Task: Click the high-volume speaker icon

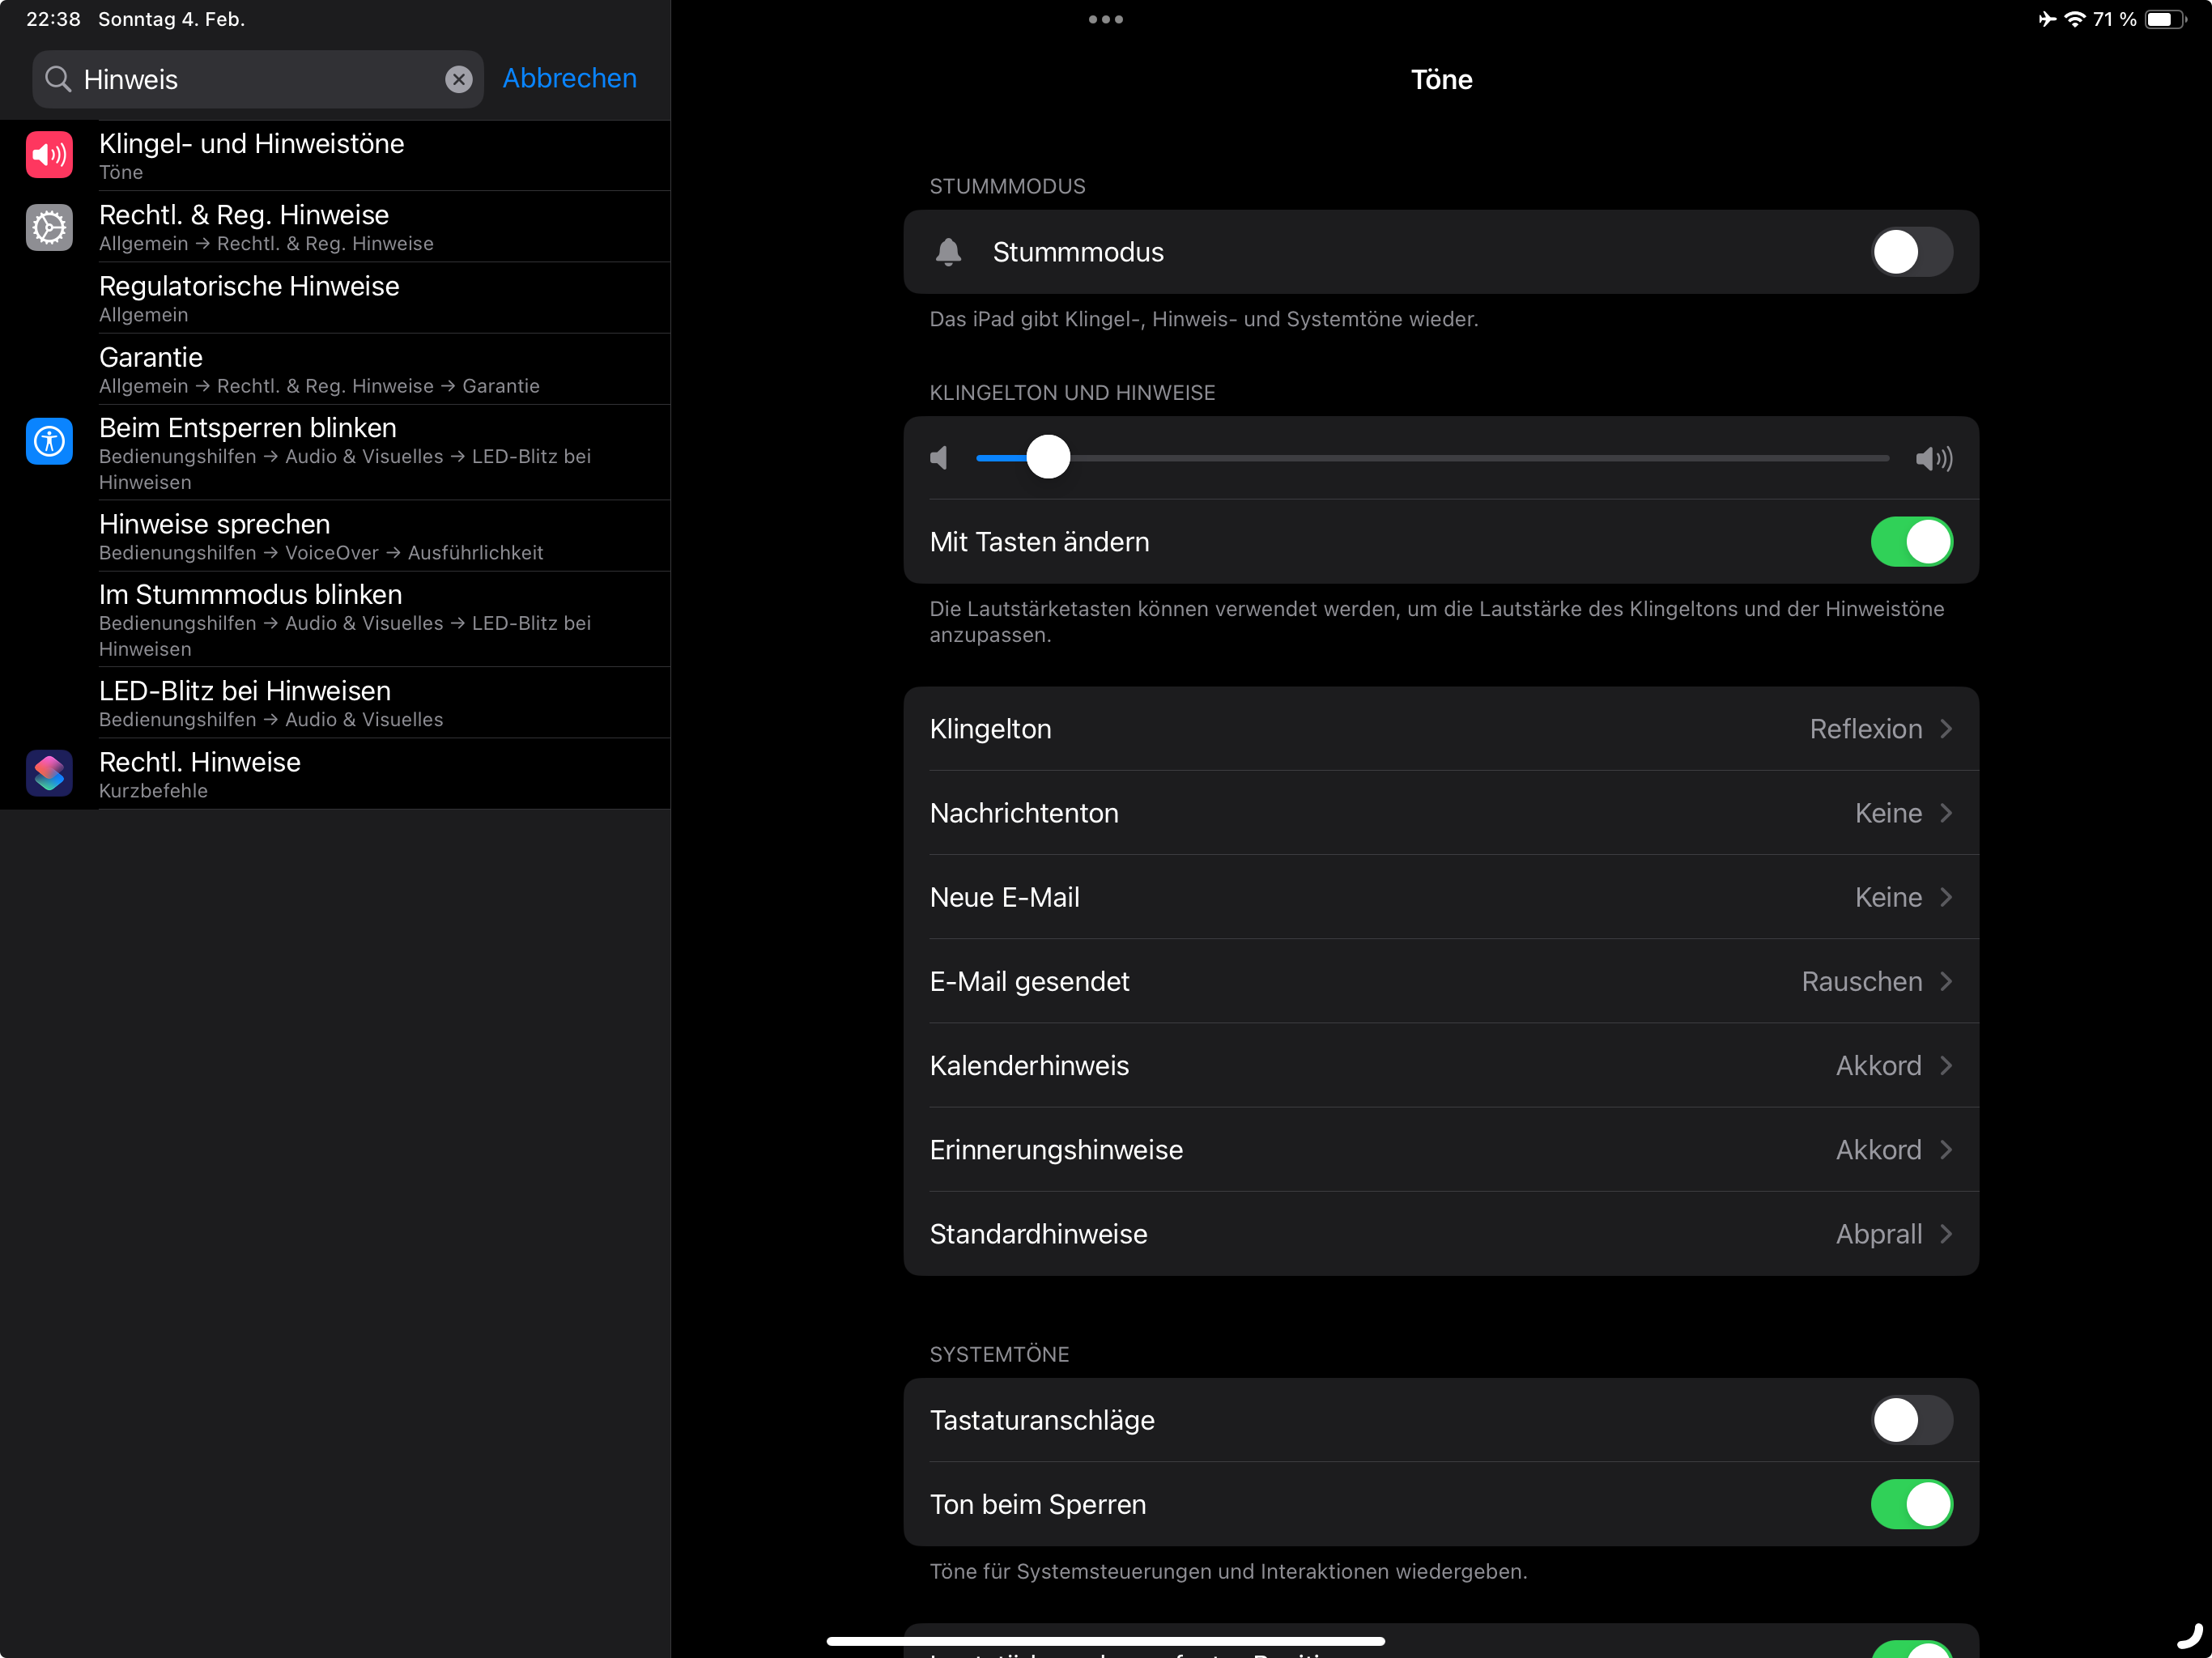Action: (x=1933, y=458)
